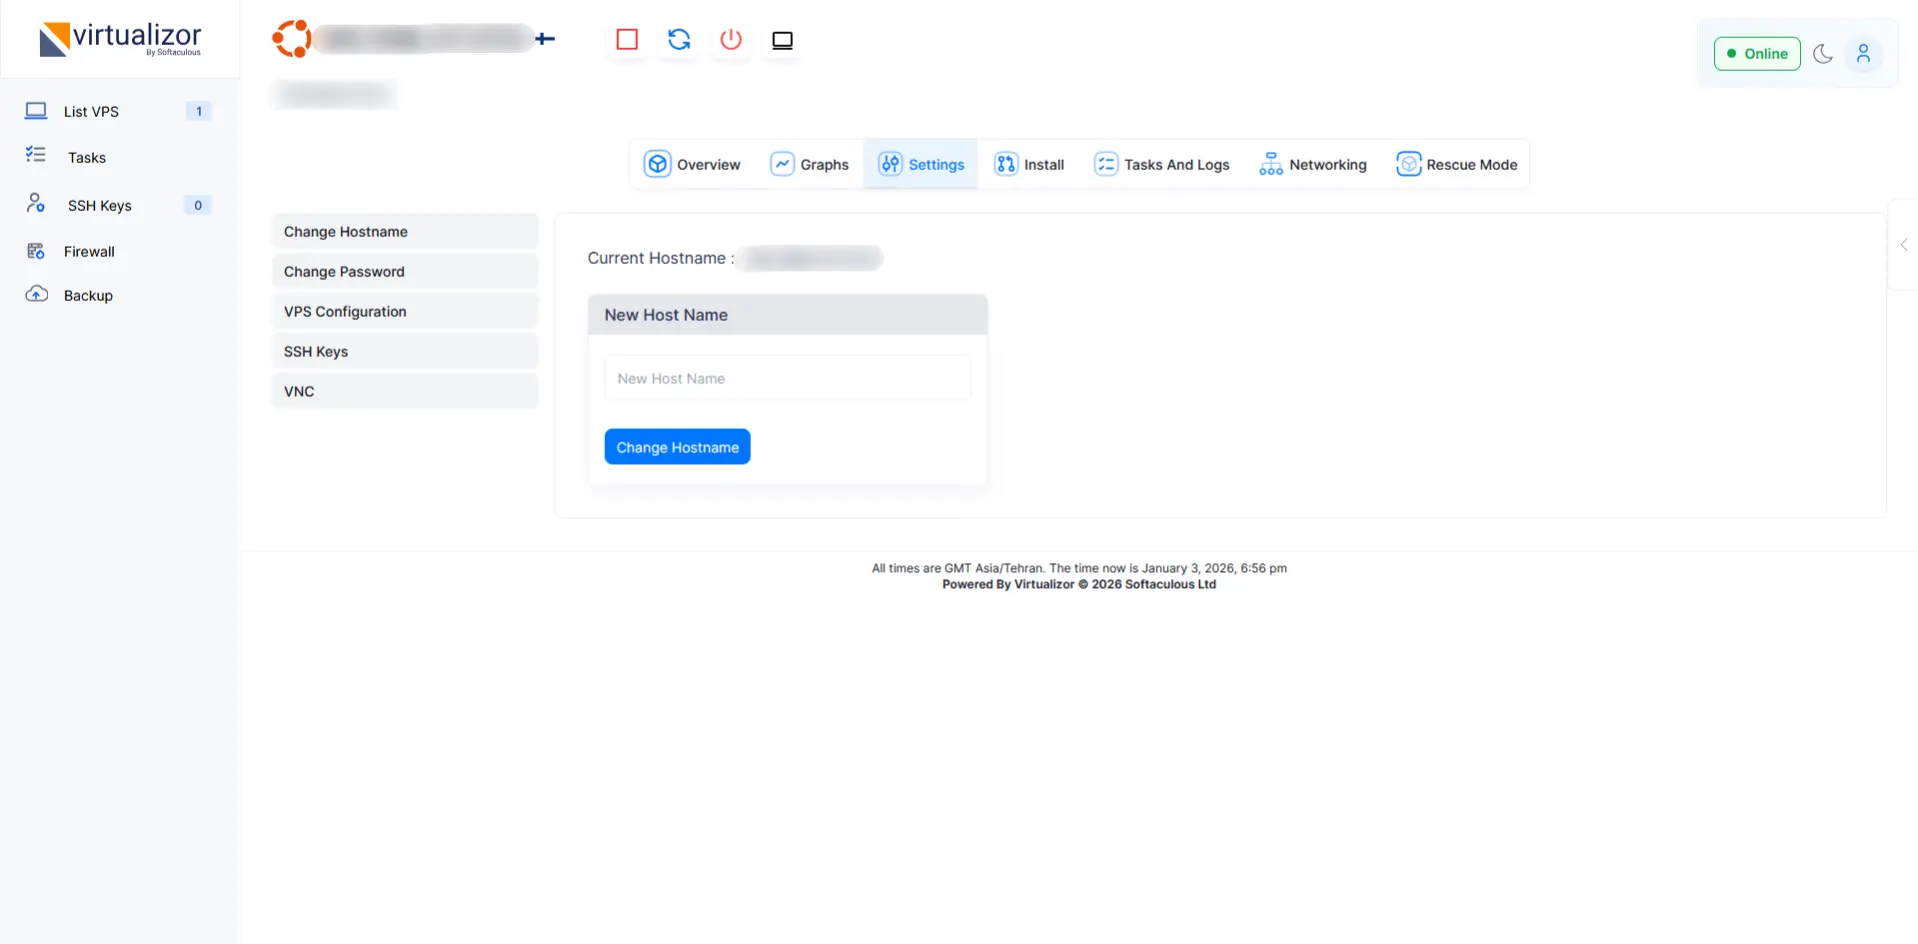Click the restart VPS refresh icon
Image resolution: width=1918 pixels, height=944 pixels.
[679, 40]
